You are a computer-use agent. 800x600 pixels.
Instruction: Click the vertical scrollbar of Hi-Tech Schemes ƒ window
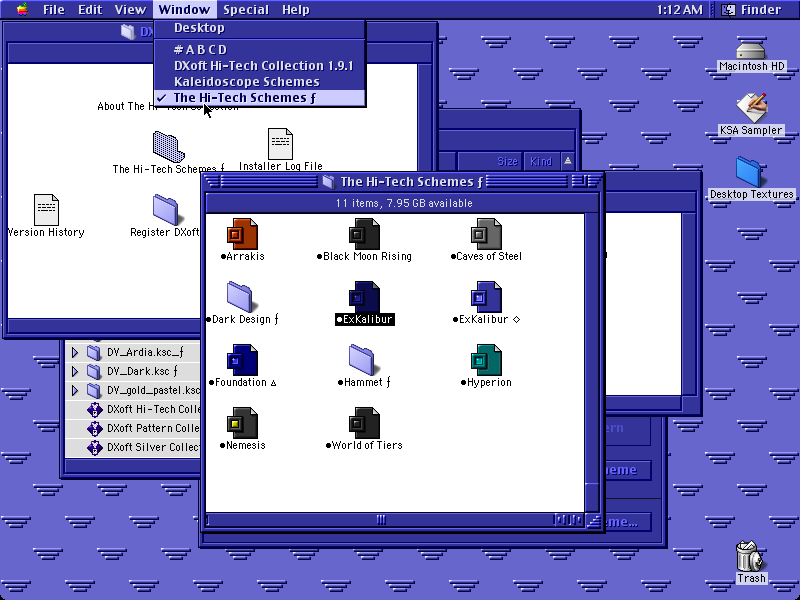(x=592, y=362)
